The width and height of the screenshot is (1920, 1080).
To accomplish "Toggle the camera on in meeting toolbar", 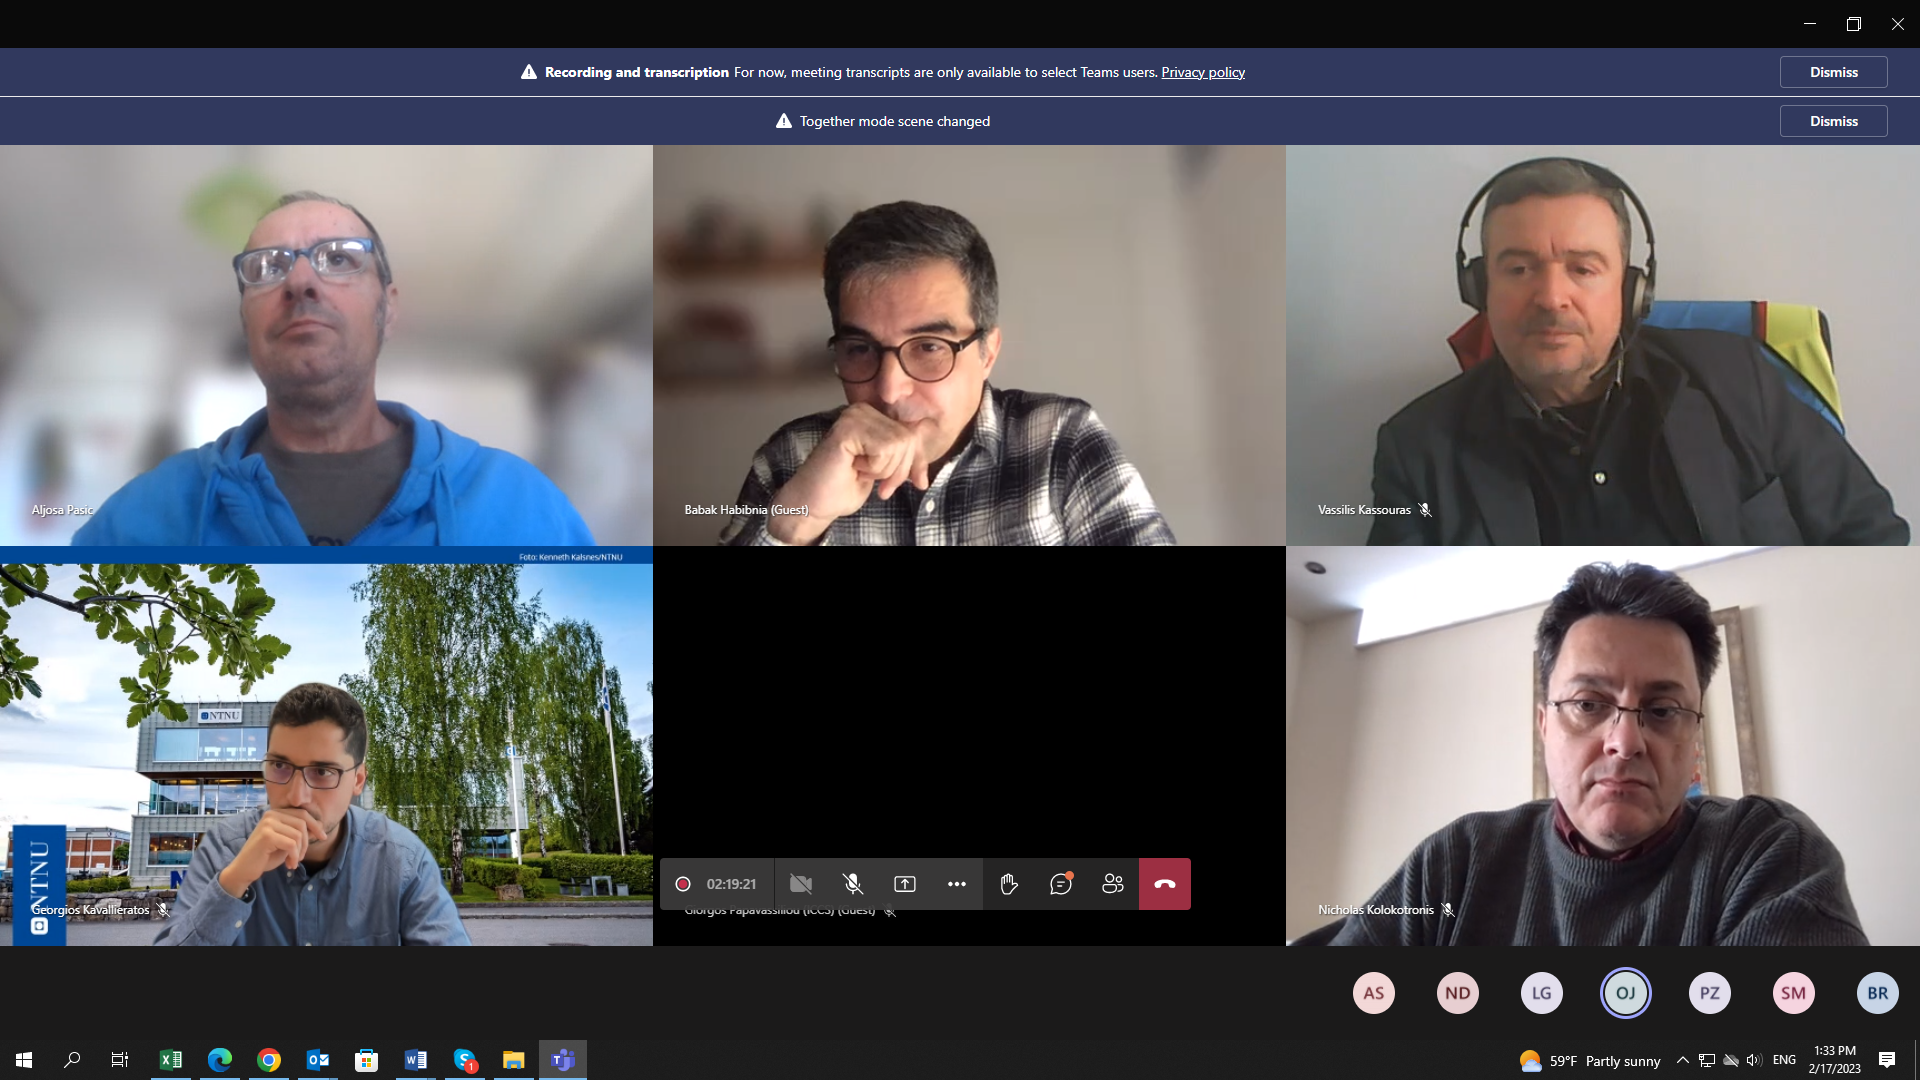I will pyautogui.click(x=800, y=884).
